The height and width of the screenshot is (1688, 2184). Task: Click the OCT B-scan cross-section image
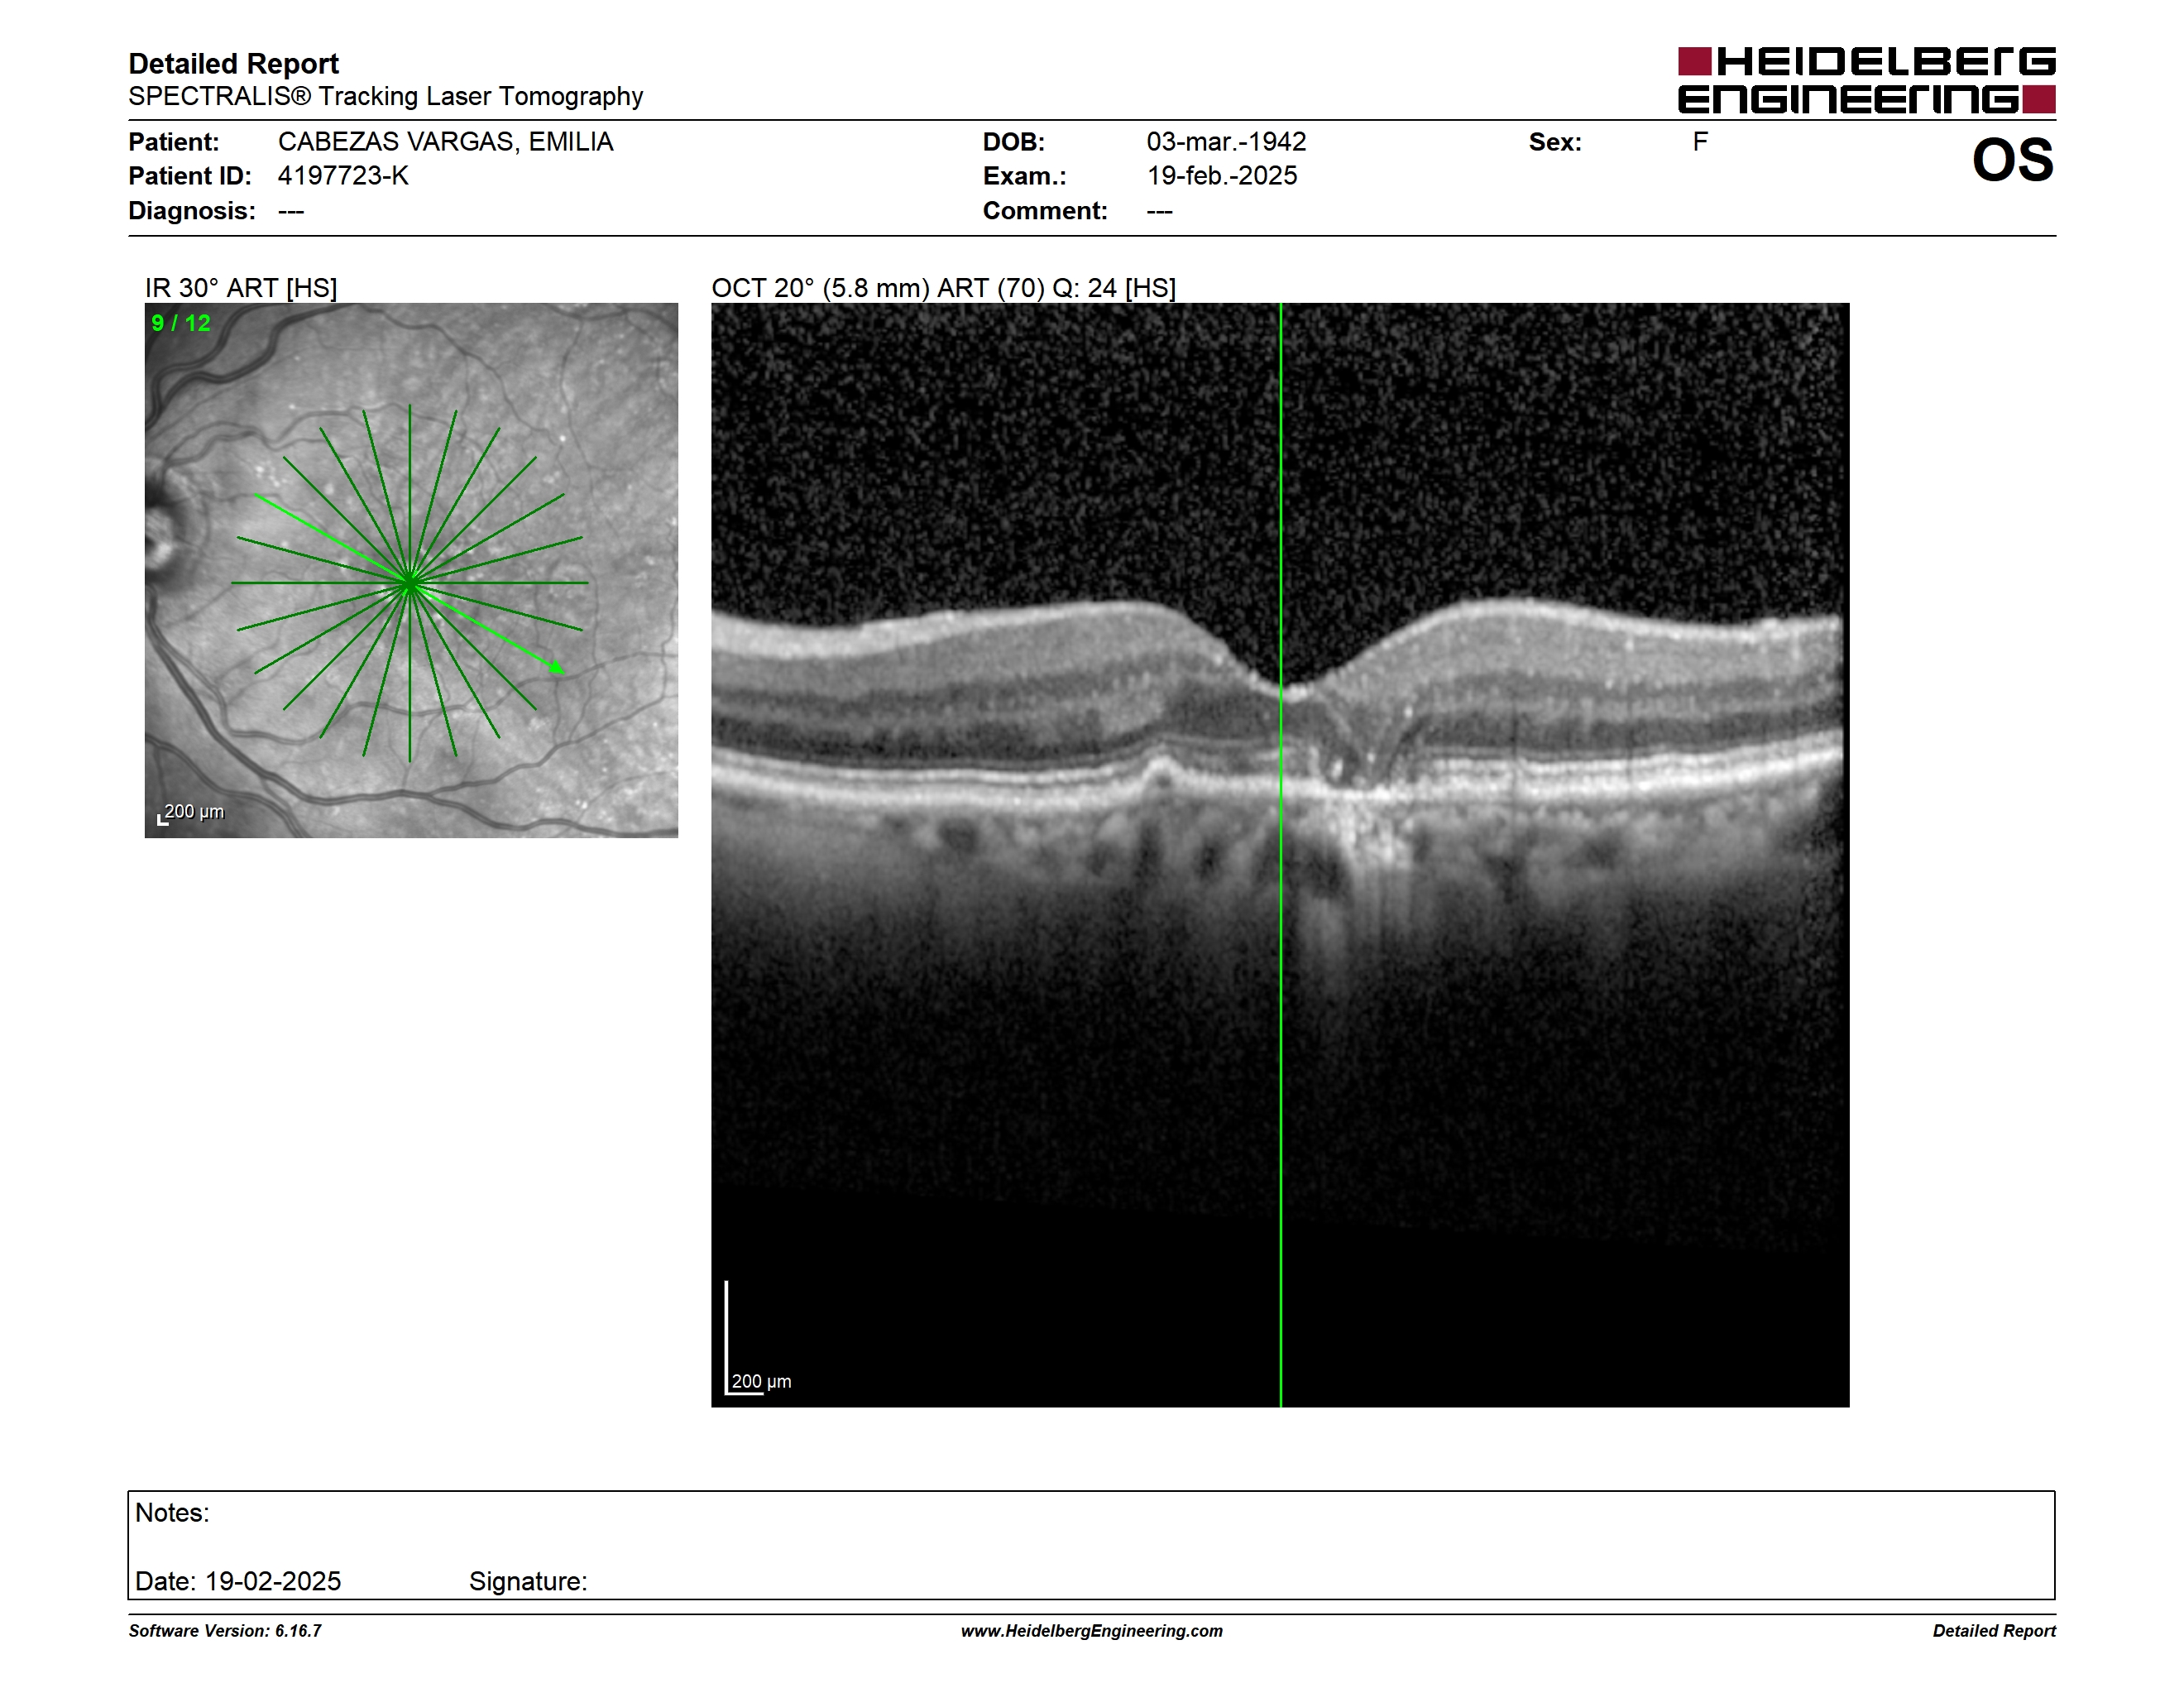tap(1280, 855)
